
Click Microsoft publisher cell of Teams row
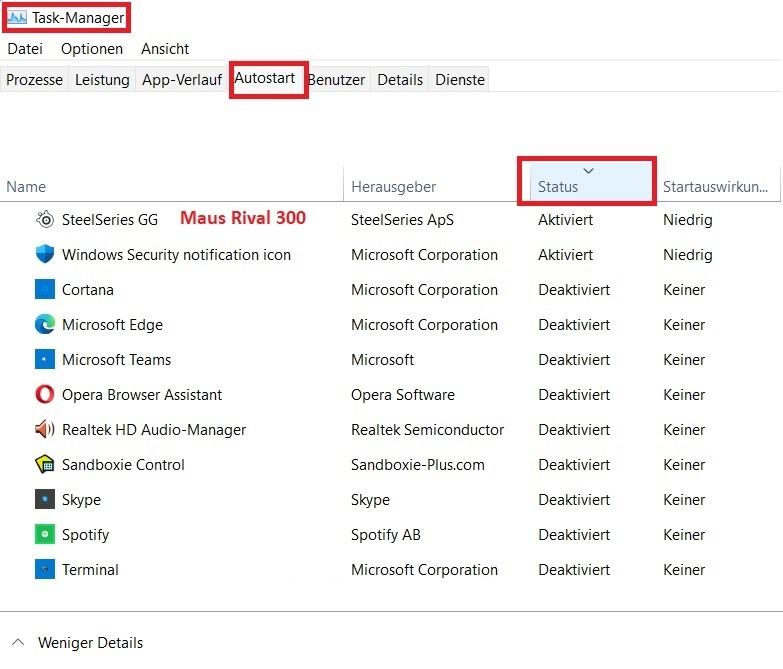tap(383, 359)
